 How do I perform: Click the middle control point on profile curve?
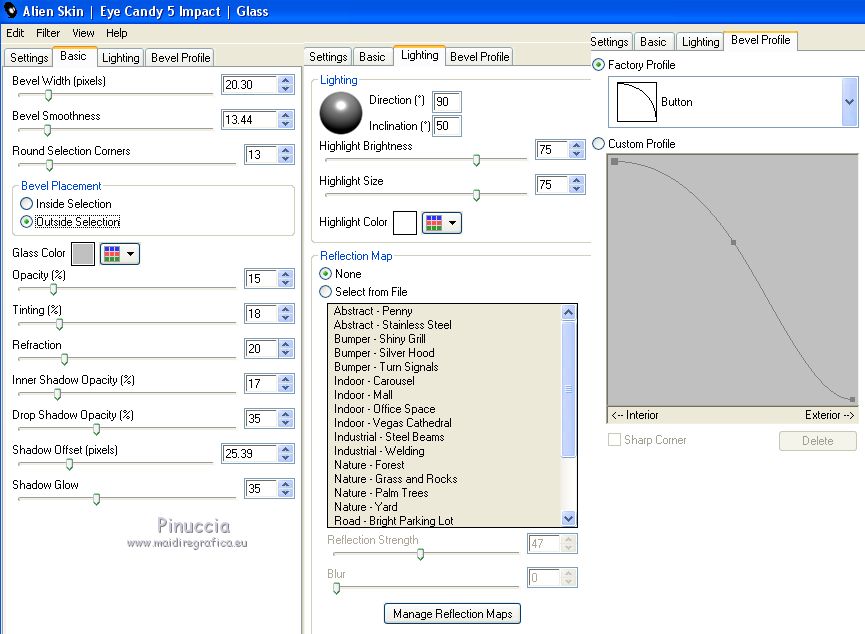point(733,242)
